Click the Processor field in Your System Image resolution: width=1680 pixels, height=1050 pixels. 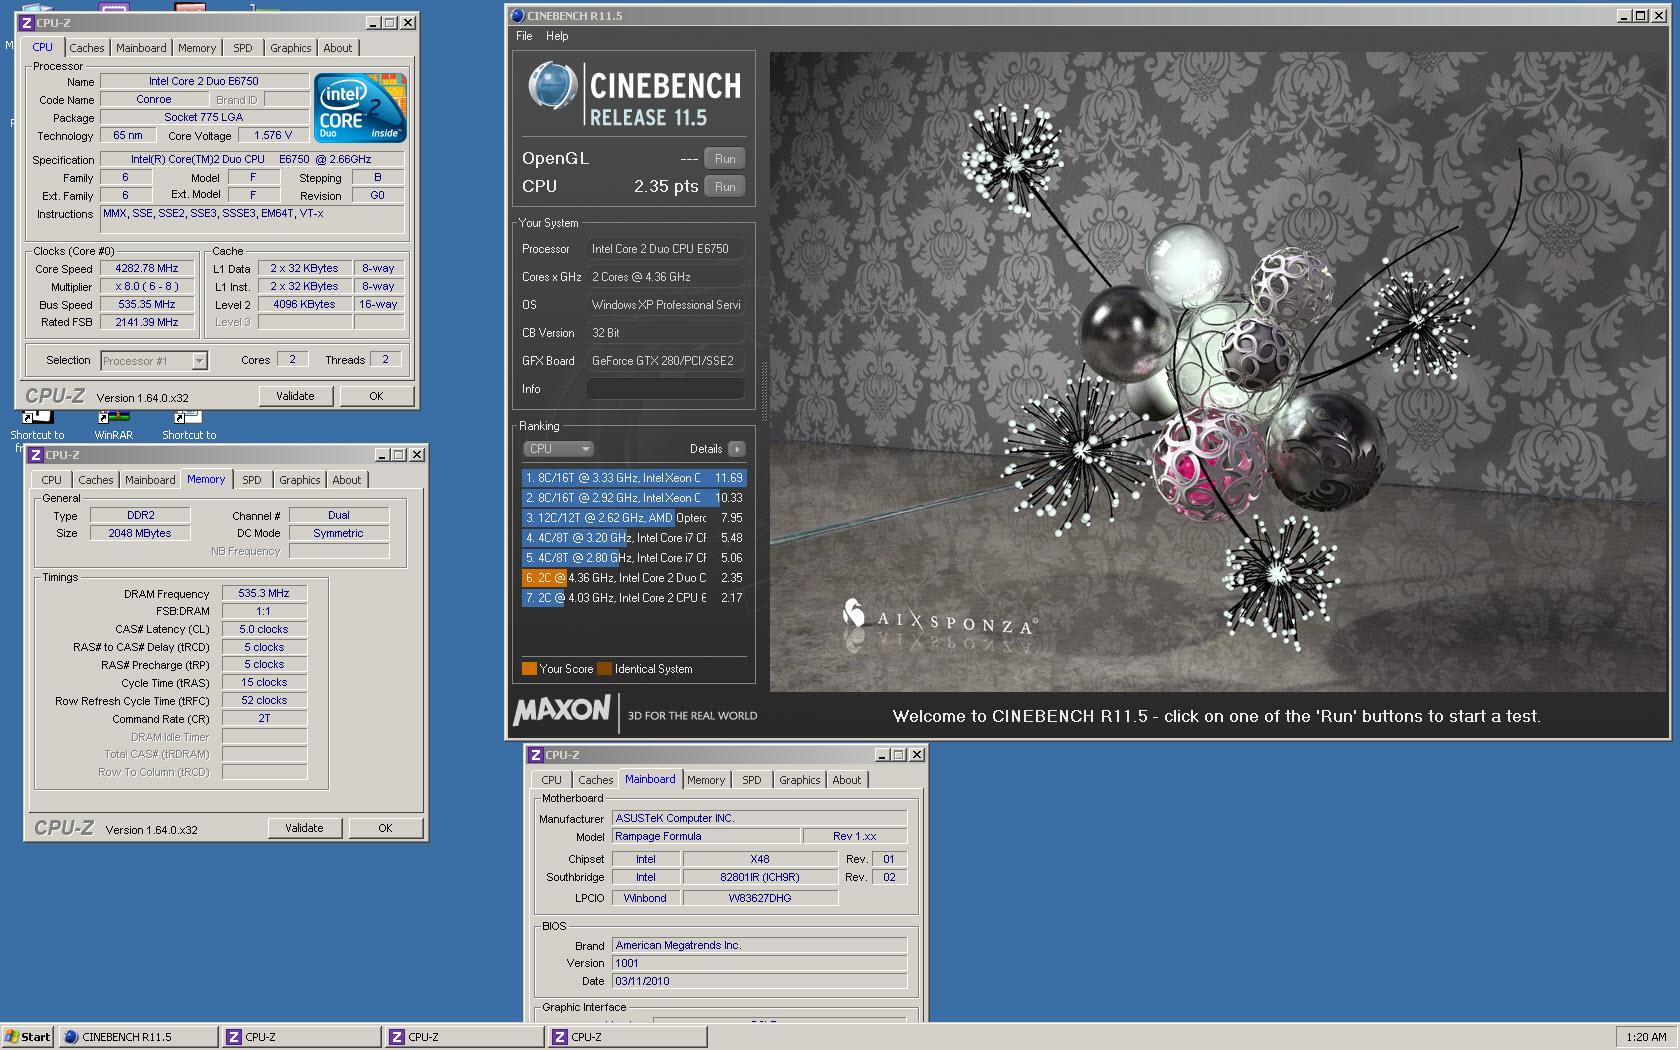tap(665, 249)
